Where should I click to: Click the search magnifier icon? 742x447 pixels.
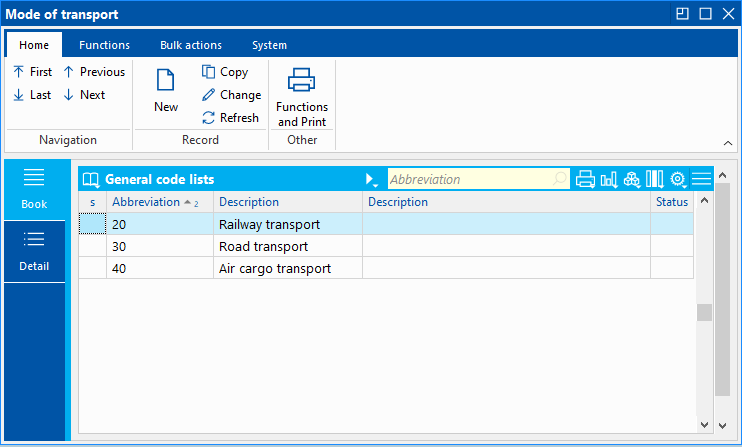[560, 179]
